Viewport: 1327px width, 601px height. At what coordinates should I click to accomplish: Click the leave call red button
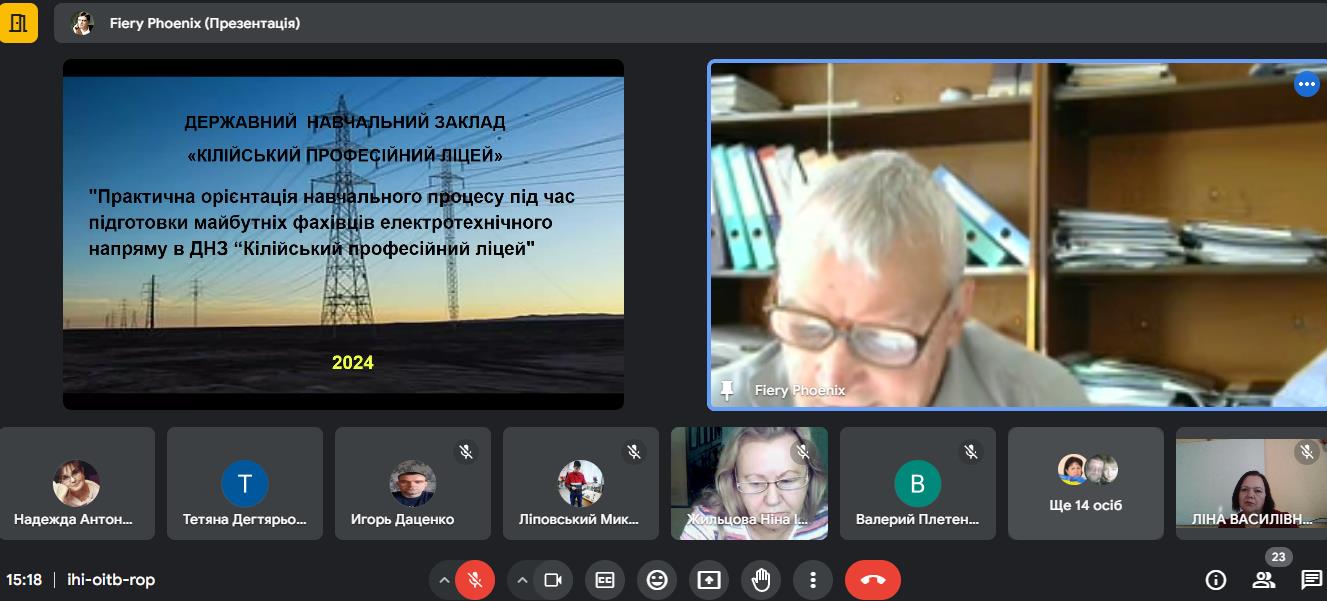tap(872, 580)
